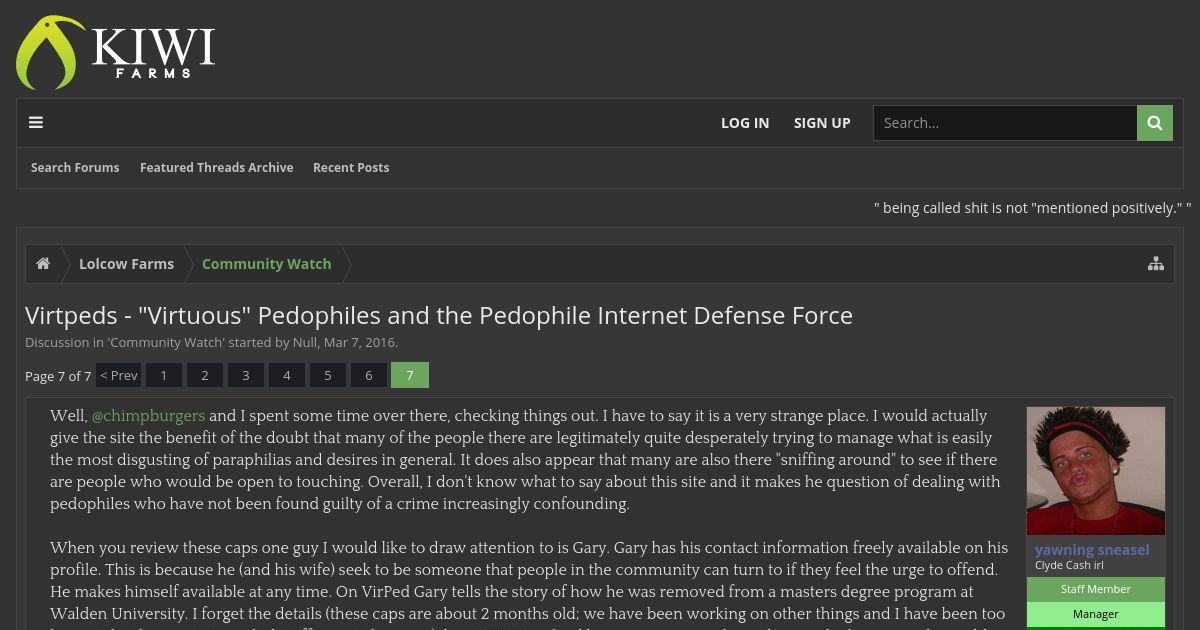This screenshot has height=630, width=1200.
Task: Click the Mar 7, 2016 date link
Action: (359, 342)
